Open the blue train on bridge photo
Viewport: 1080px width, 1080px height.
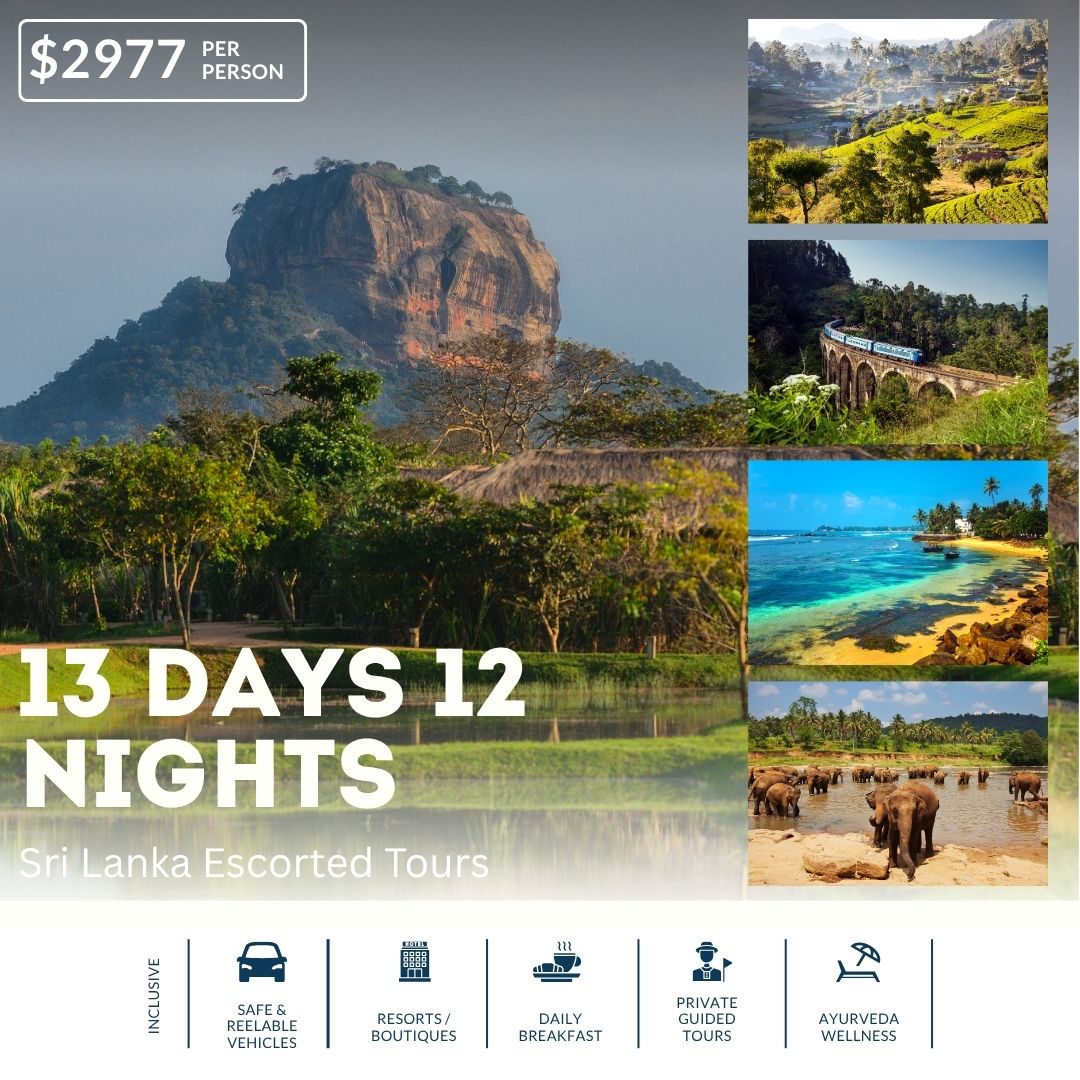897,342
